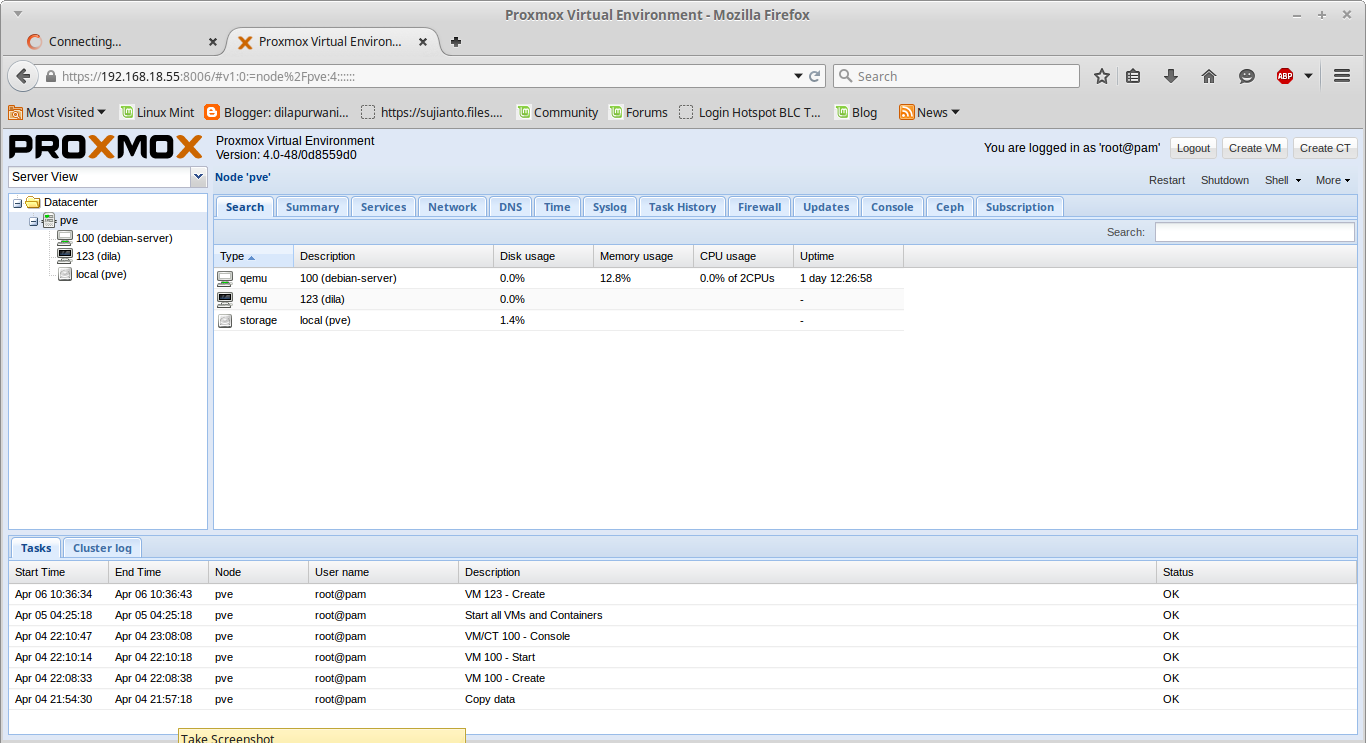Click the Shutdown node button
The height and width of the screenshot is (743, 1366).
coord(1225,180)
